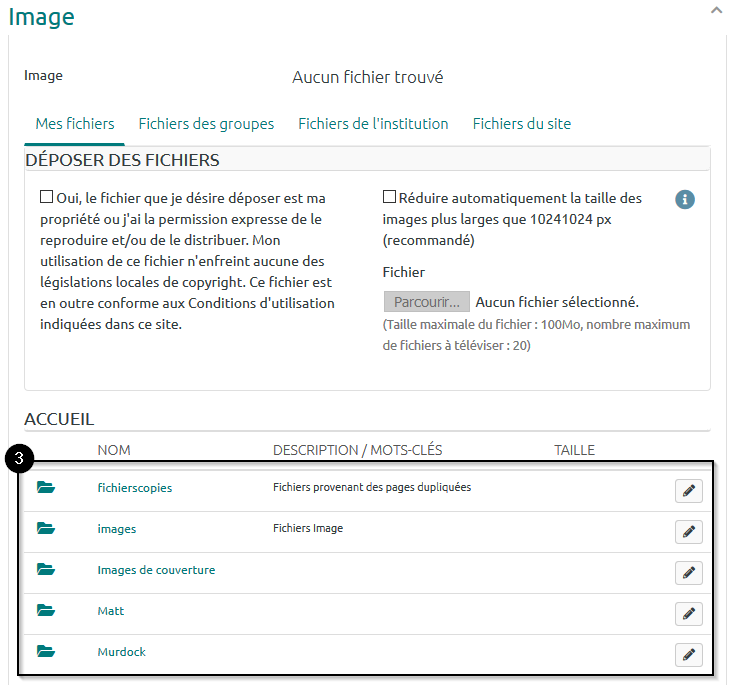Viewport: 731px width, 685px height.
Task: Click the folder icon beside Matt
Action: [46, 611]
